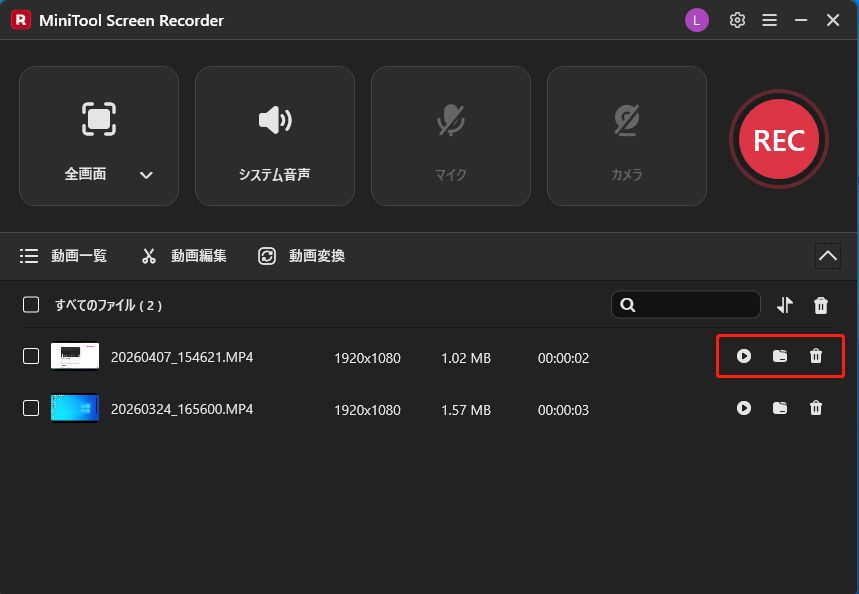859x594 pixels.
Task: Open thumbnail of 20260407_154621.MP4
Action: 75,356
